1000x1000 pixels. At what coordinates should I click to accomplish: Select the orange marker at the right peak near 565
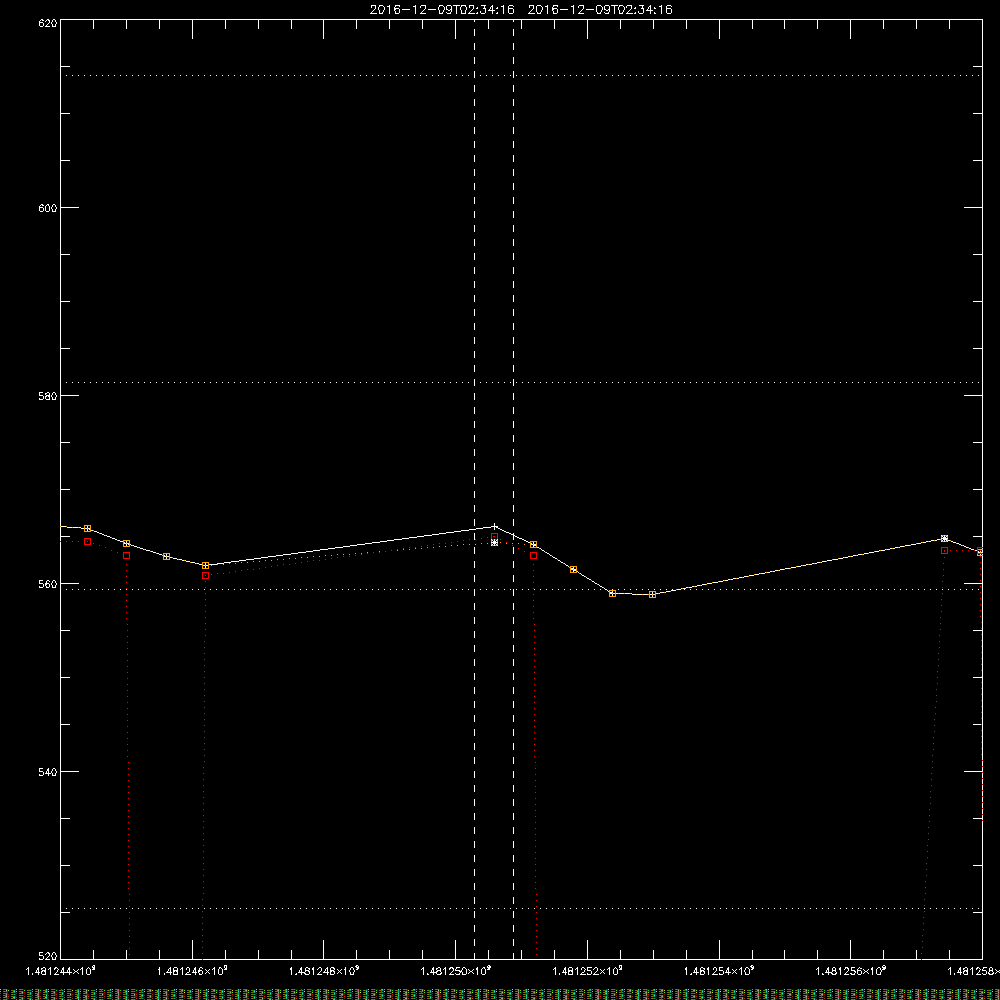[945, 539]
